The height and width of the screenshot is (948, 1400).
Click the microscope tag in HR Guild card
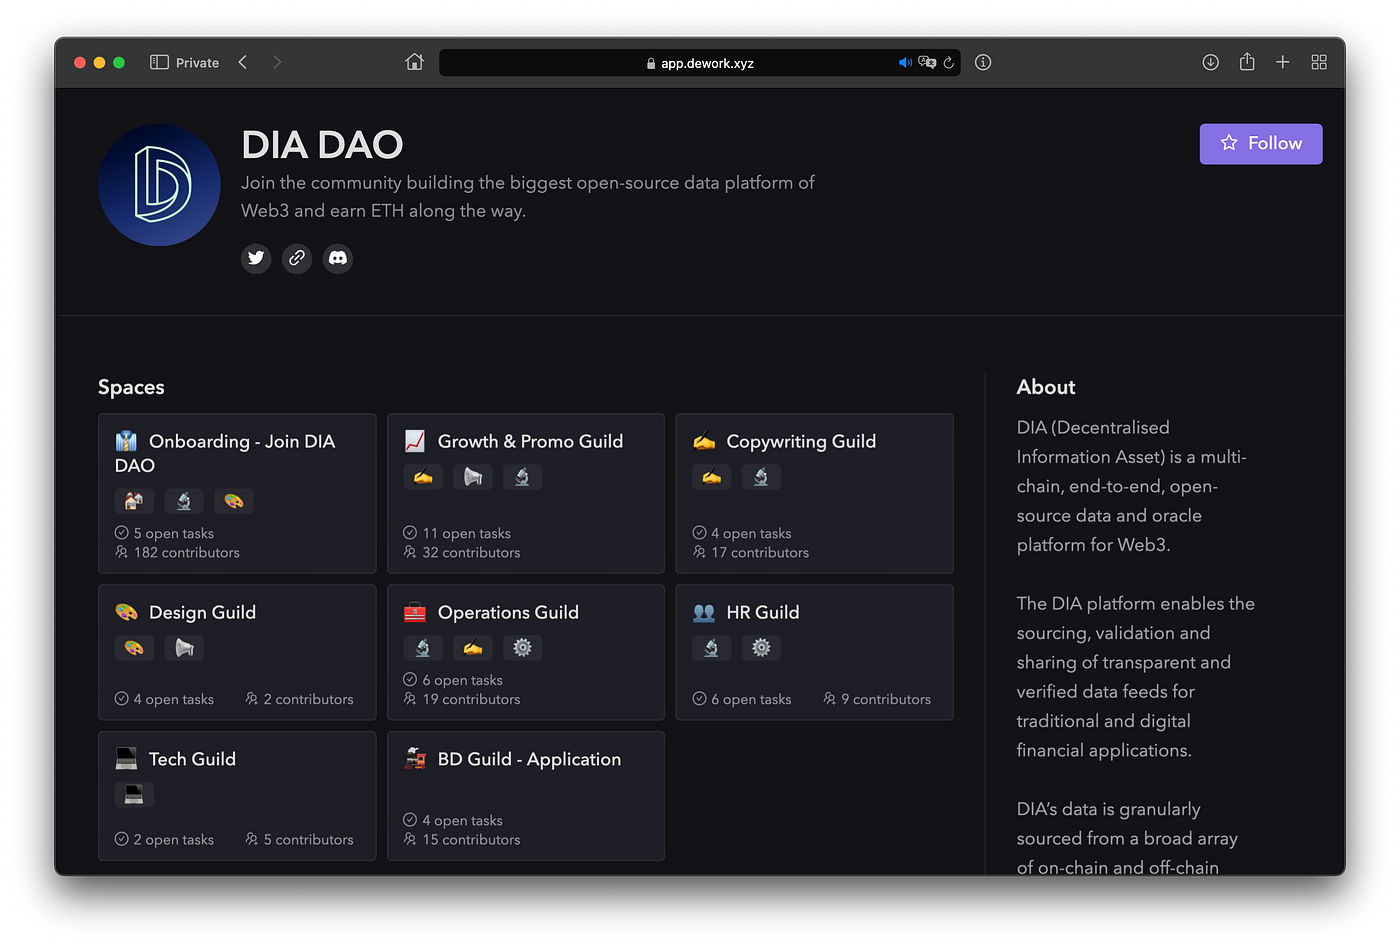(711, 648)
